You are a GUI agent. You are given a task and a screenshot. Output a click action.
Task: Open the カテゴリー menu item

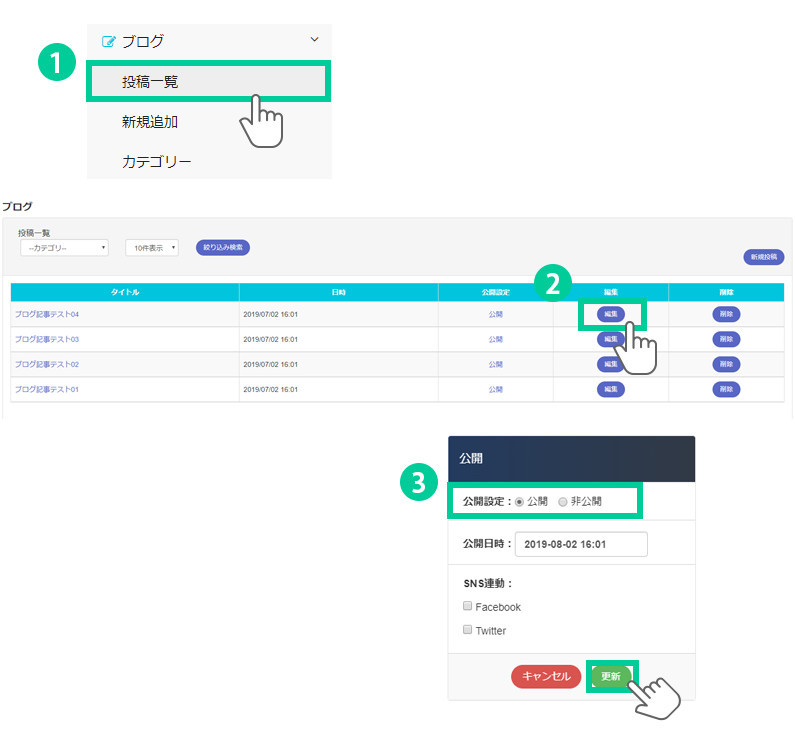(156, 161)
